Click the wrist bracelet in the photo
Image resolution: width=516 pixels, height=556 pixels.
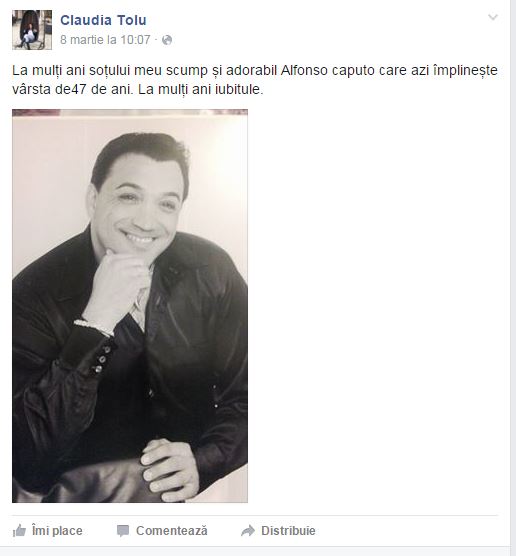[93, 327]
